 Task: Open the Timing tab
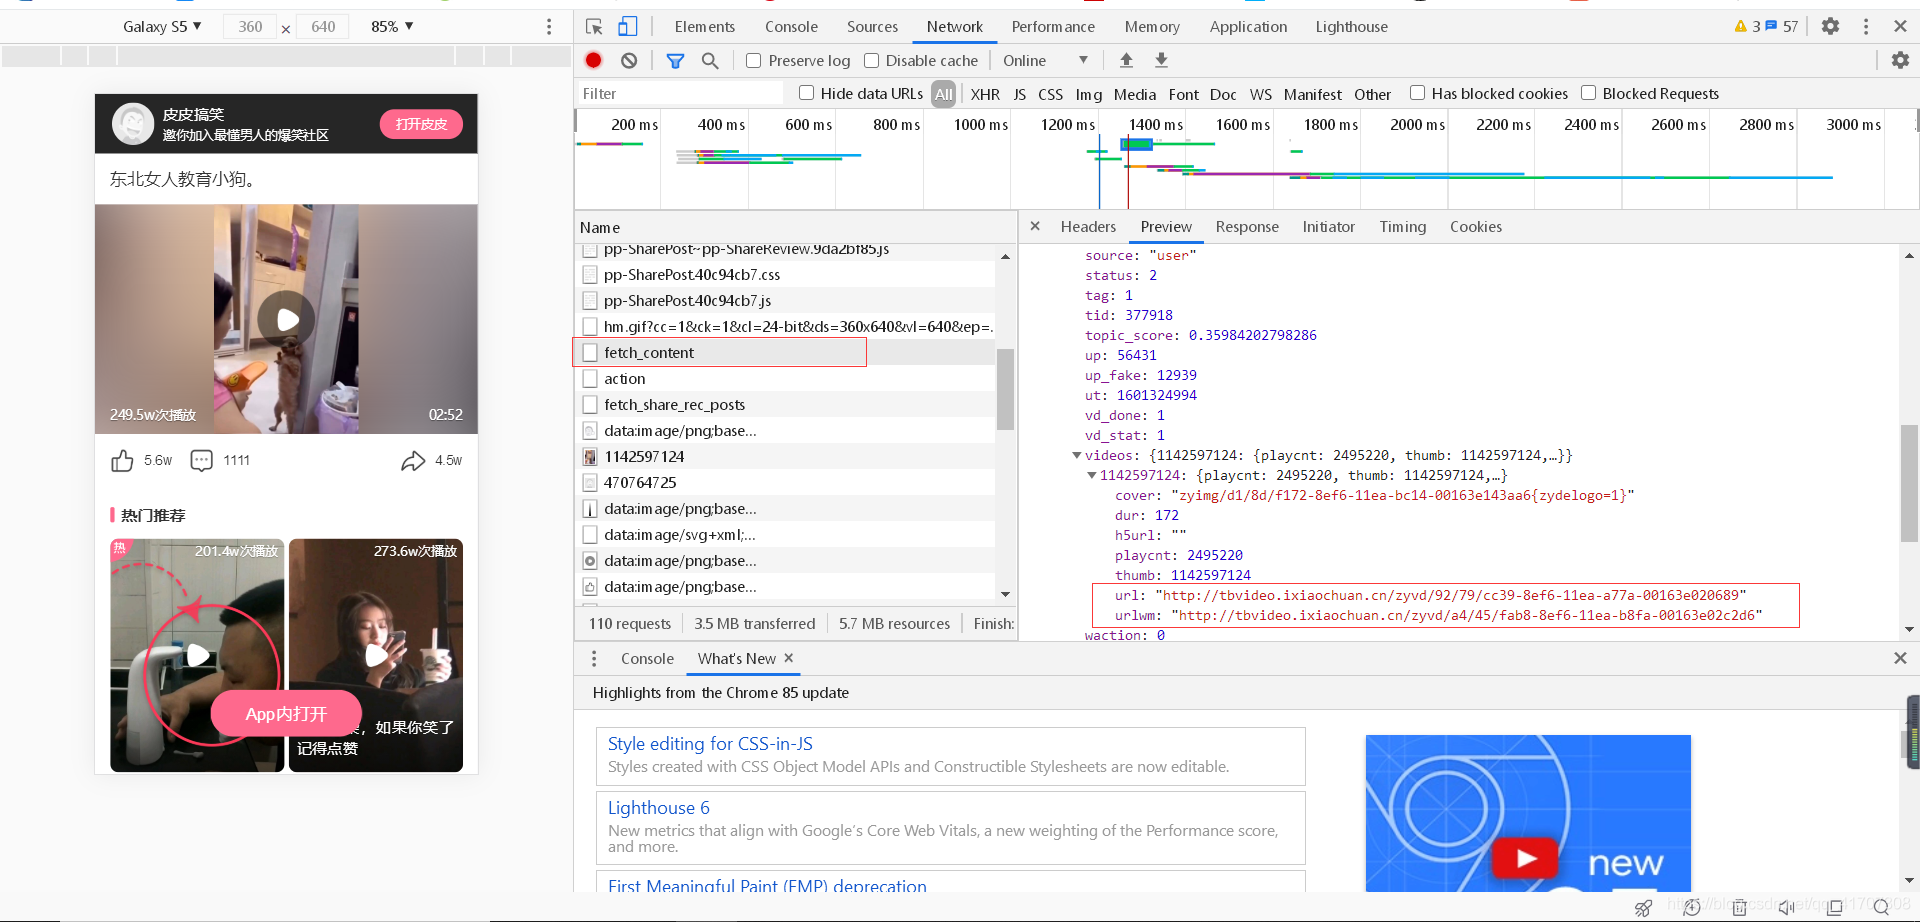pos(1402,227)
